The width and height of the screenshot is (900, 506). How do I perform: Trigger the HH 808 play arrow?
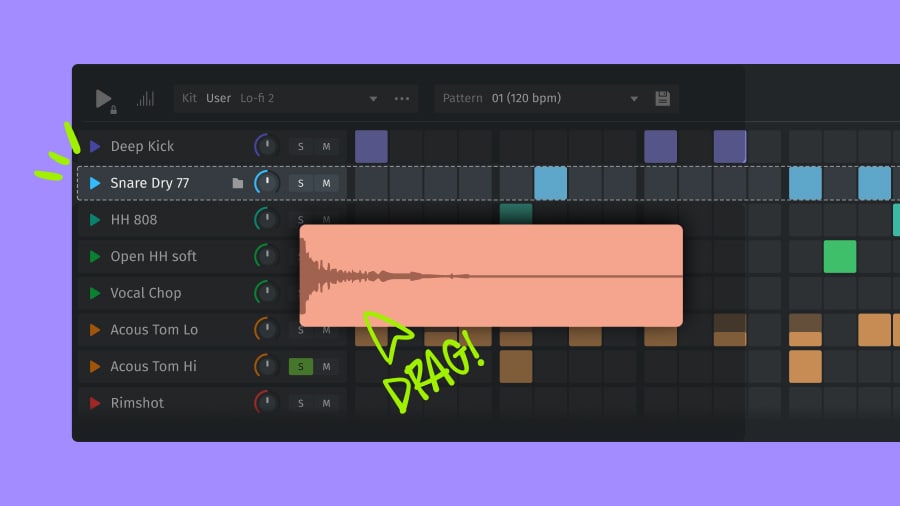click(95, 220)
